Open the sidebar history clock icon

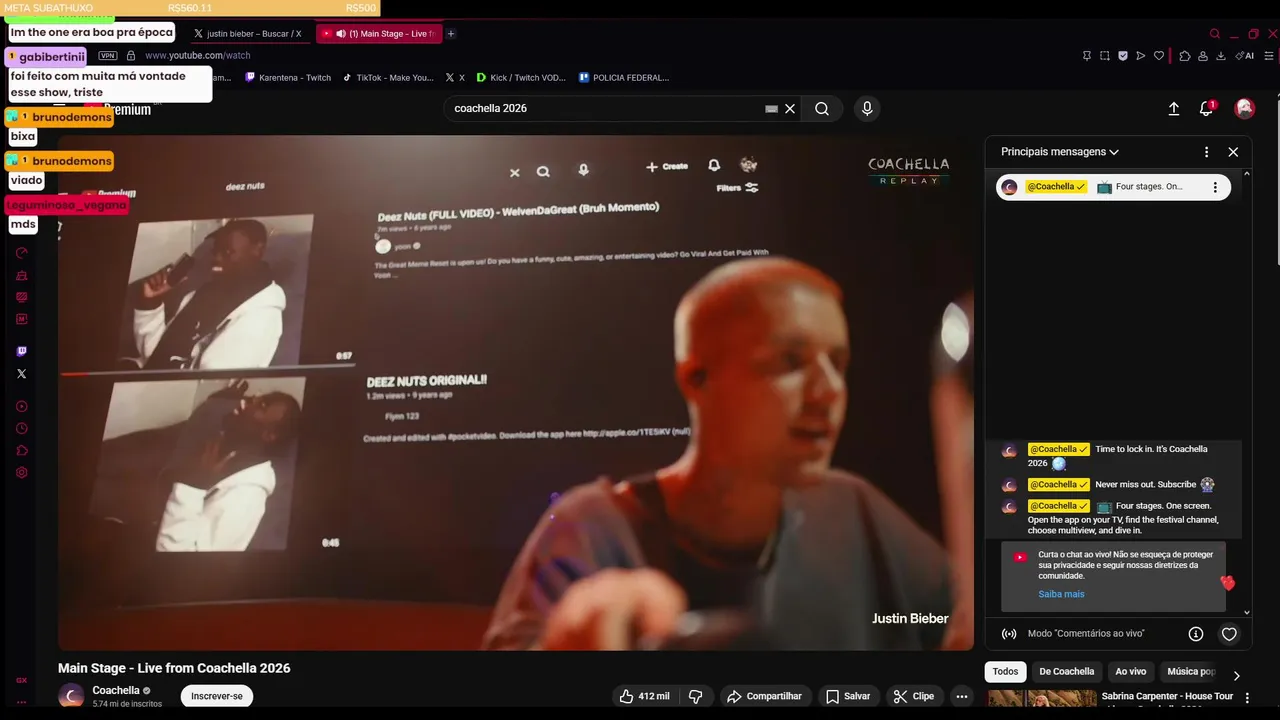[22, 428]
